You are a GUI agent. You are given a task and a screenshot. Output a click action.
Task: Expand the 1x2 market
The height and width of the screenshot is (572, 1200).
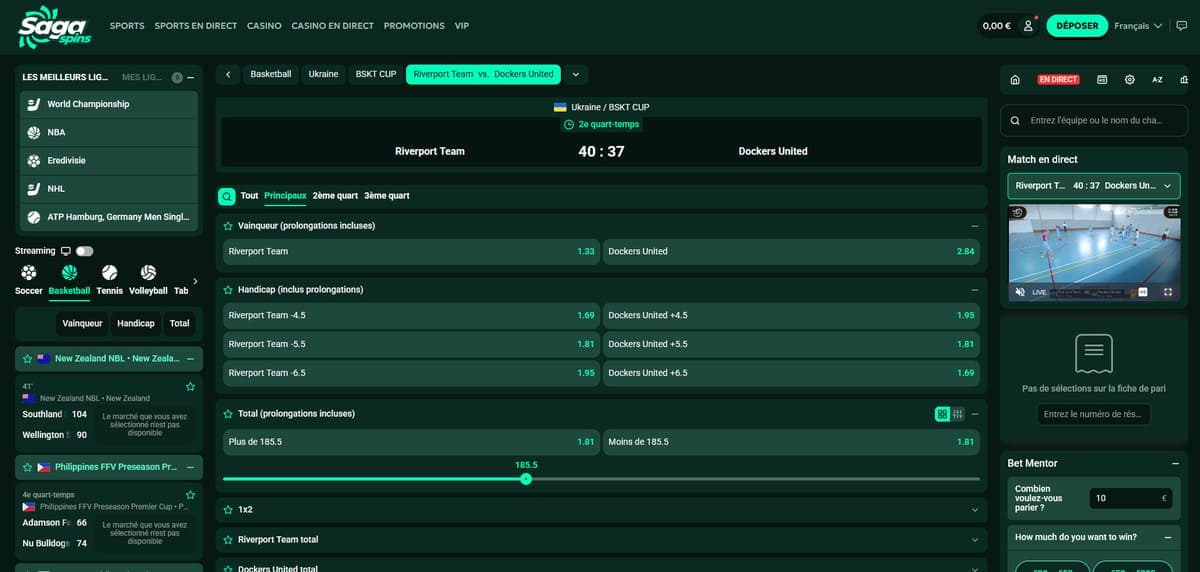975,510
